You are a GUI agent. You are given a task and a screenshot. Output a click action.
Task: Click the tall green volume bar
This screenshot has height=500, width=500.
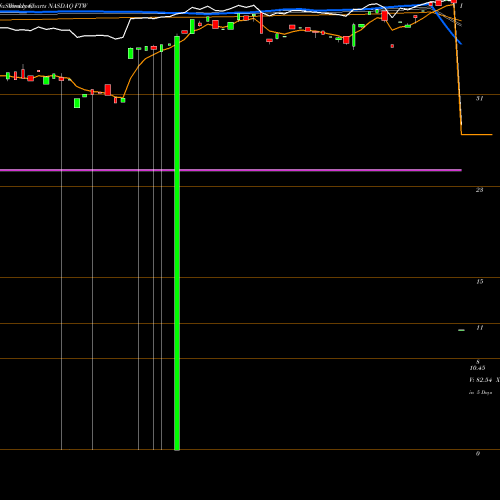(x=177, y=243)
